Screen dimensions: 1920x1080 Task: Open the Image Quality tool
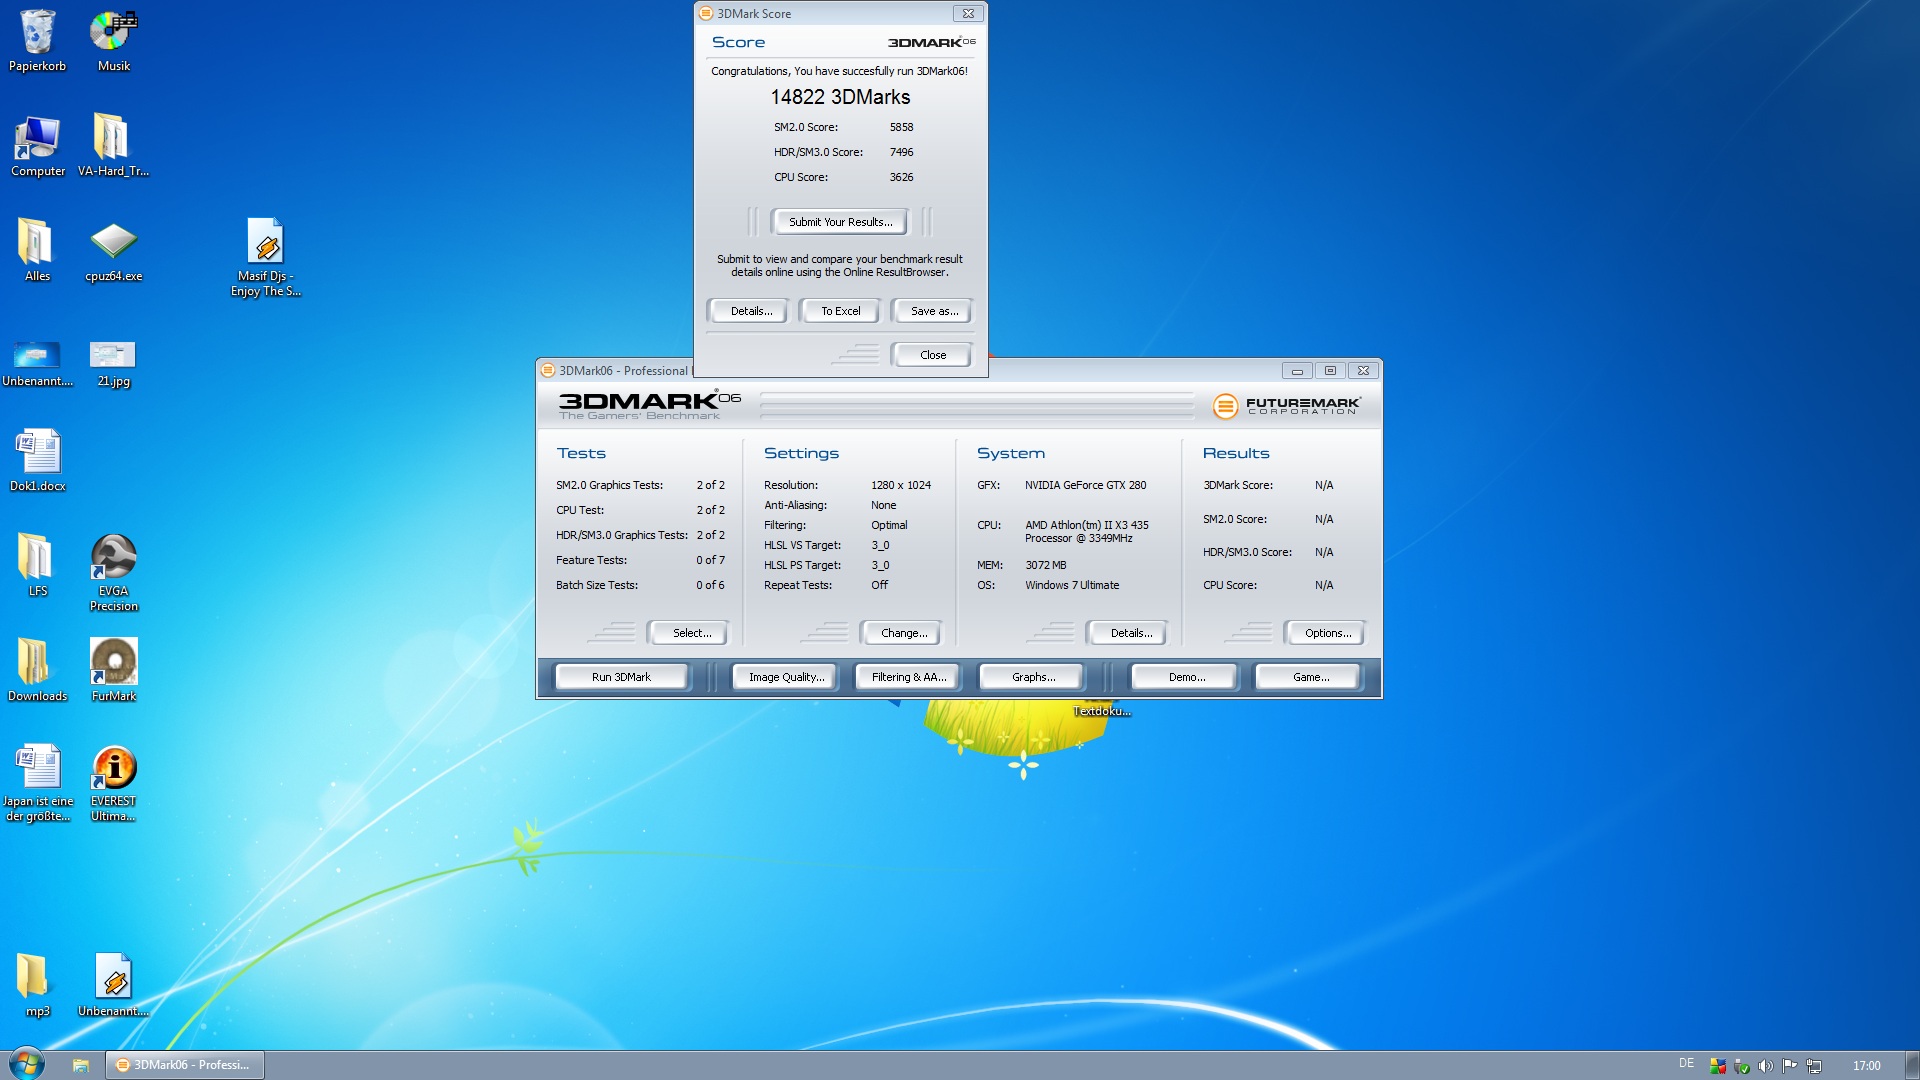click(x=787, y=677)
